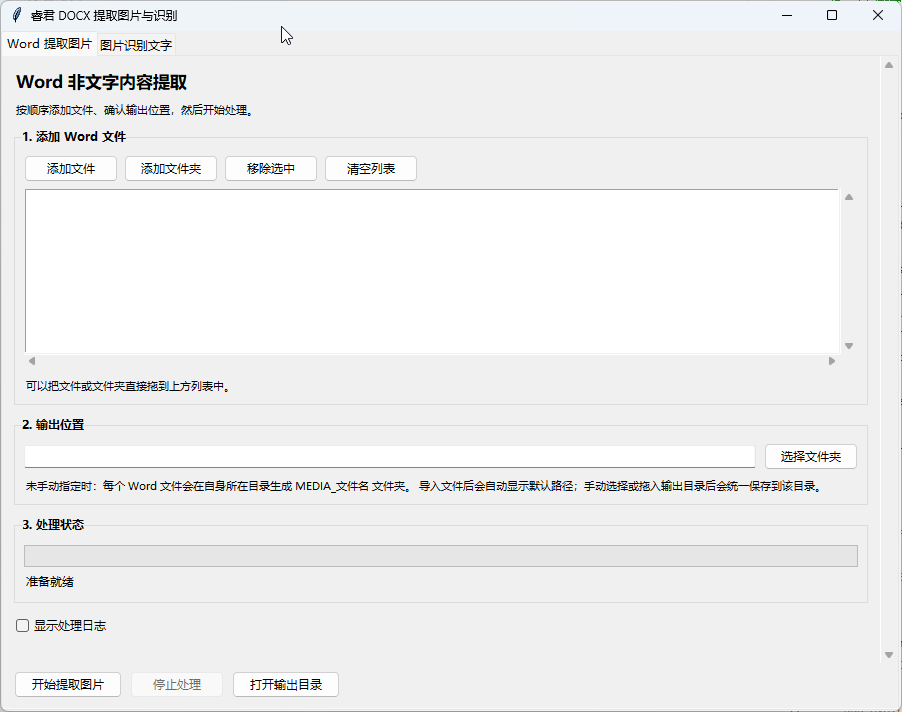902x712 pixels.
Task: Click the section label 3. 处理状态
Action: click(x=53, y=525)
